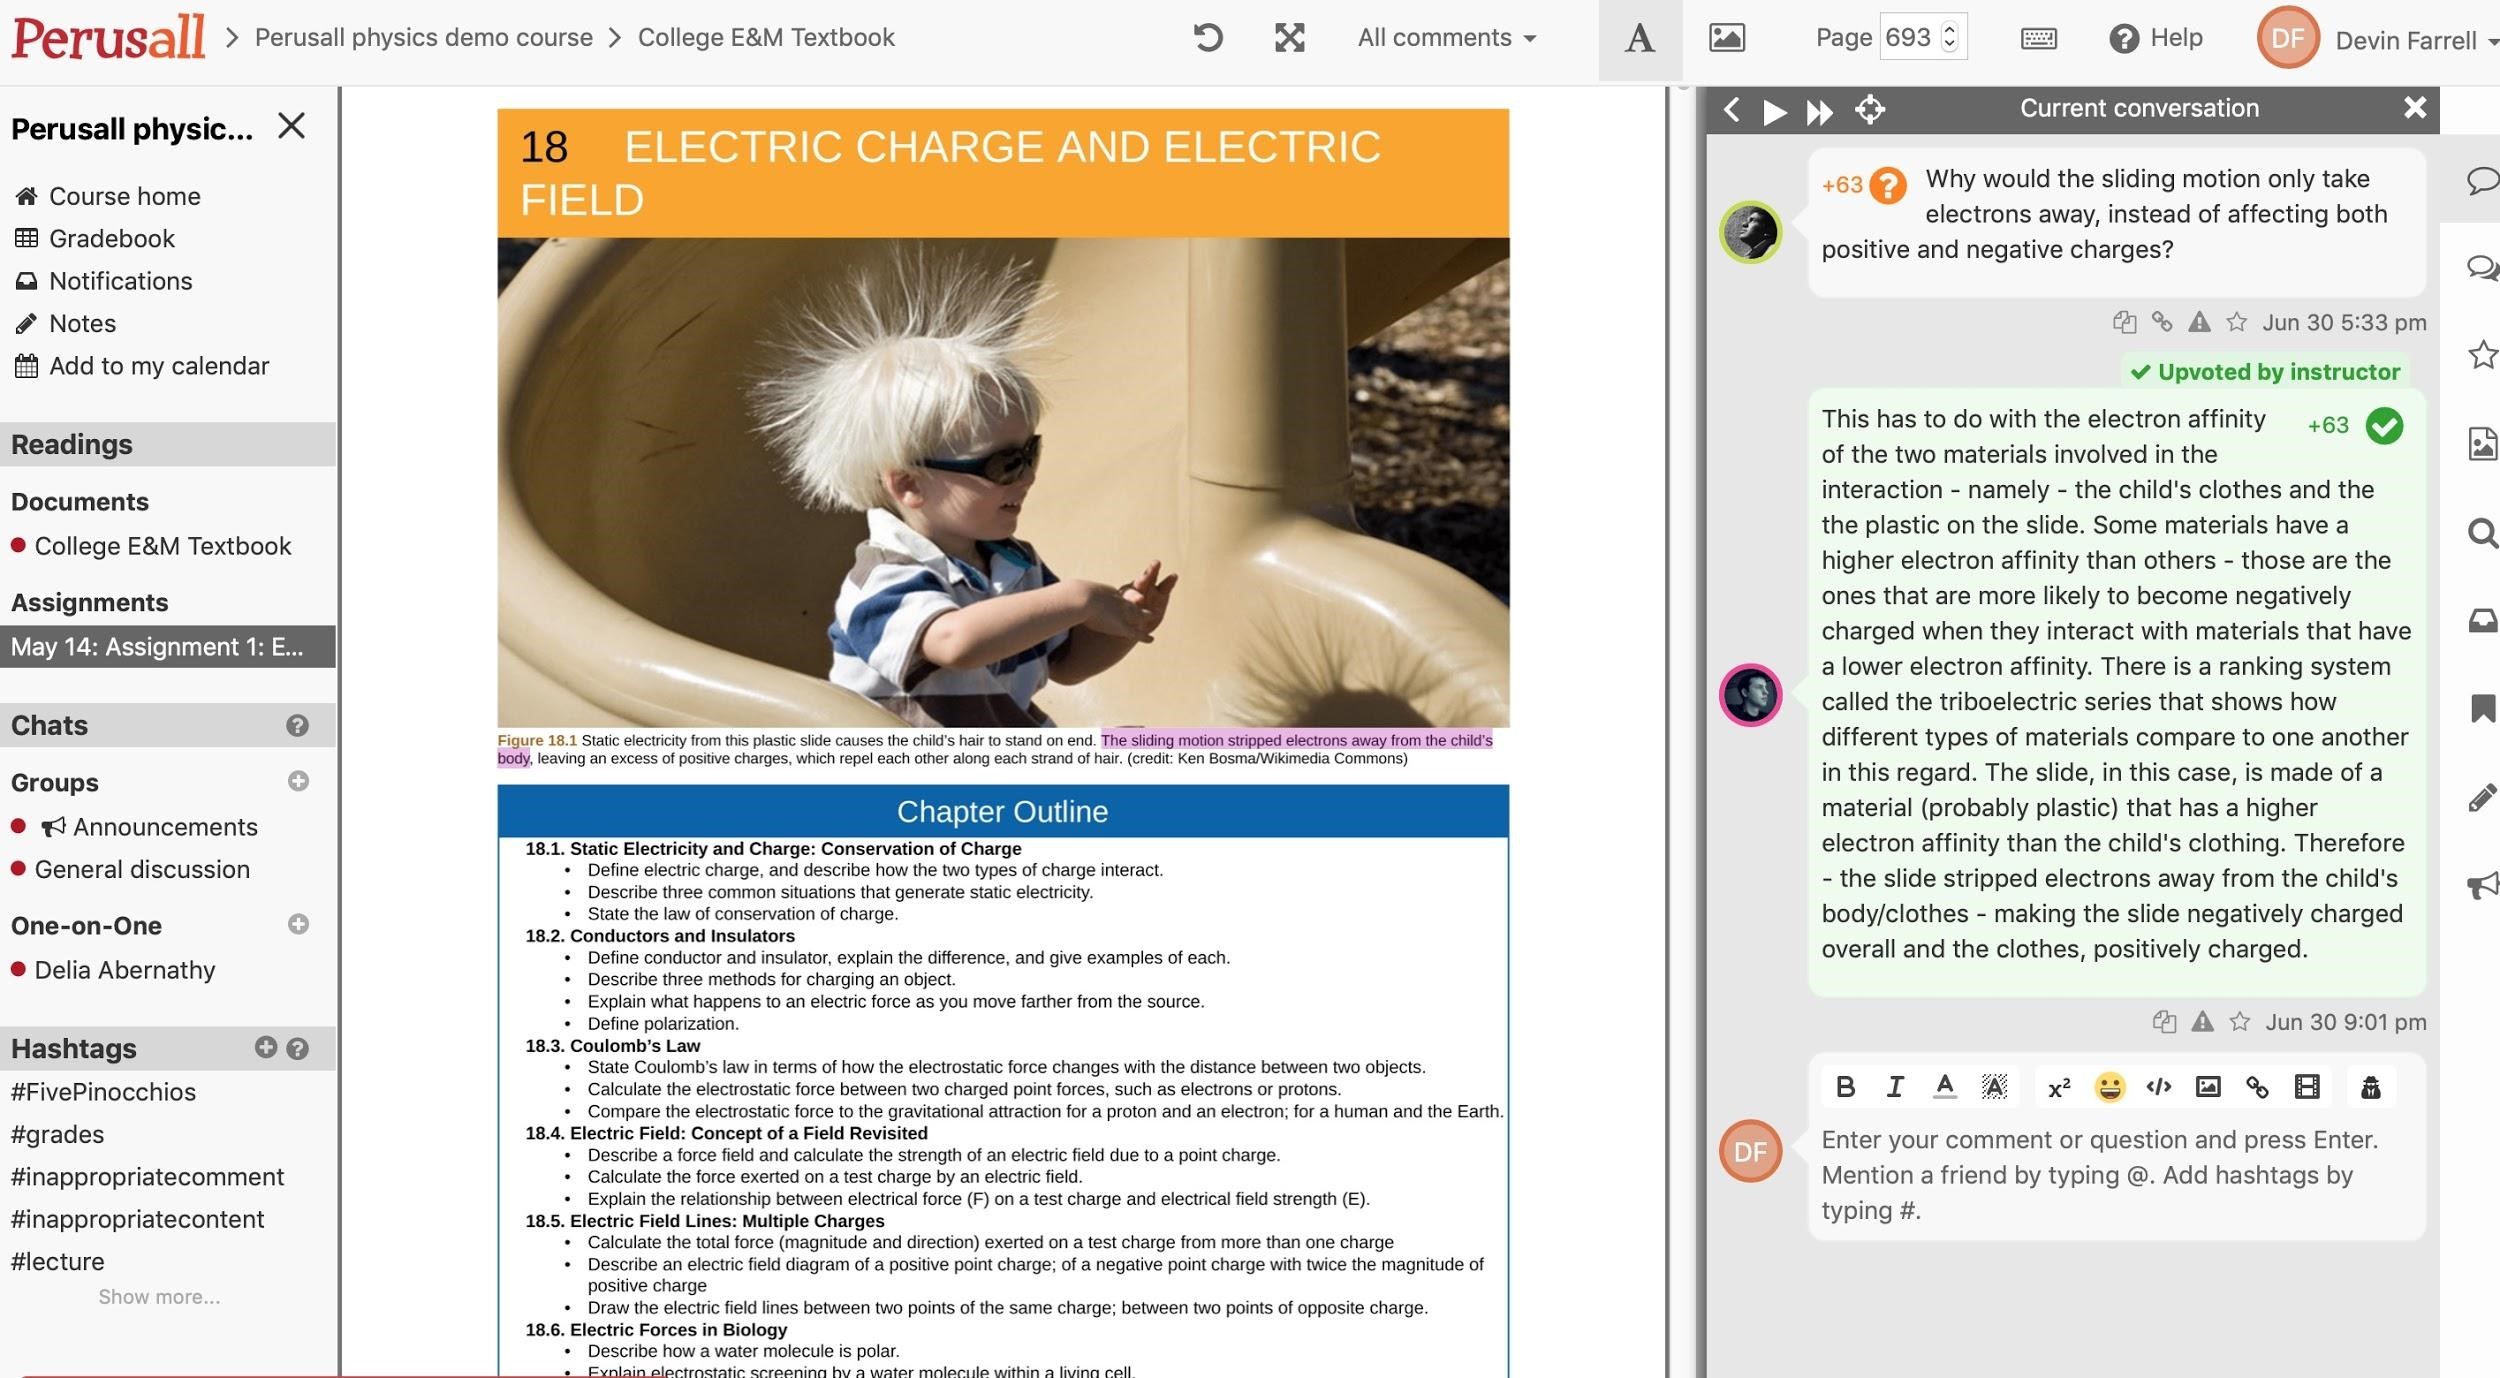Open text color picker in comment editor
Image resolution: width=2500 pixels, height=1378 pixels.
point(1945,1087)
